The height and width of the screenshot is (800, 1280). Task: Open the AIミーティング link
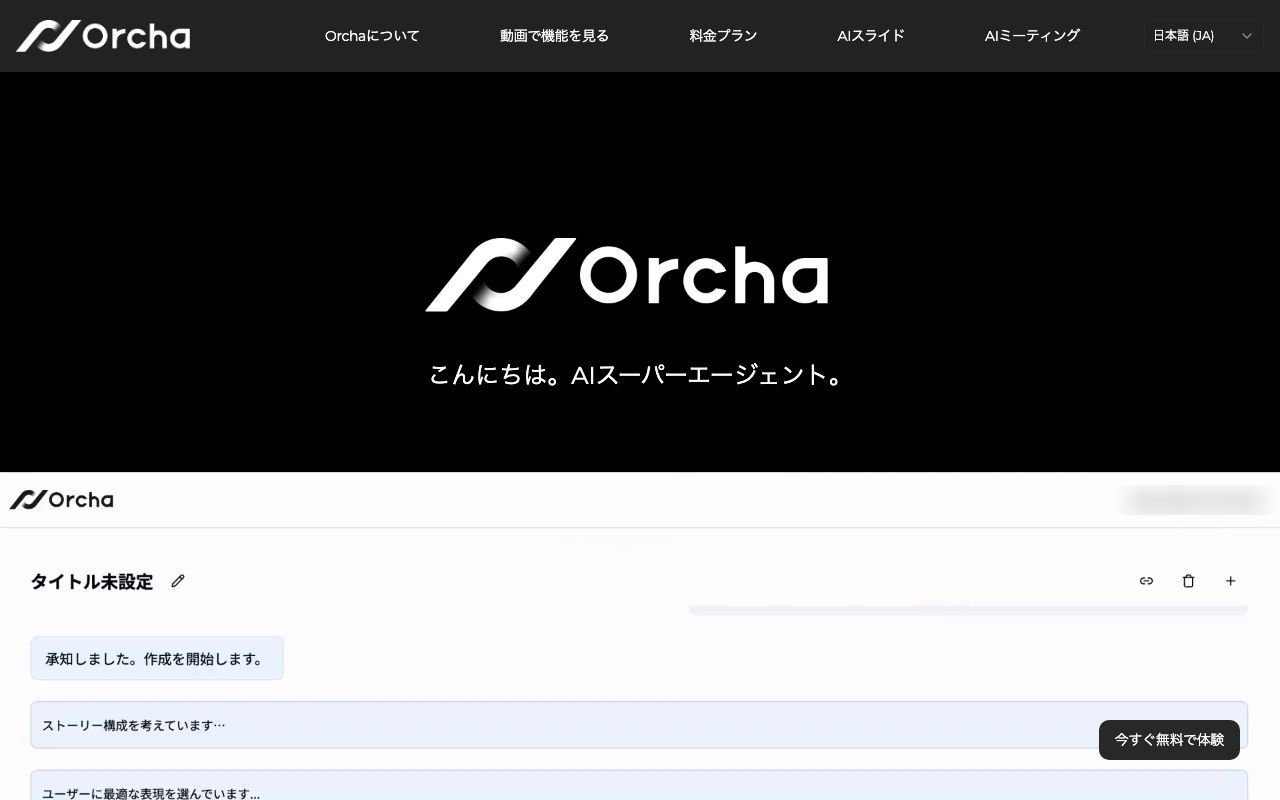point(1032,36)
